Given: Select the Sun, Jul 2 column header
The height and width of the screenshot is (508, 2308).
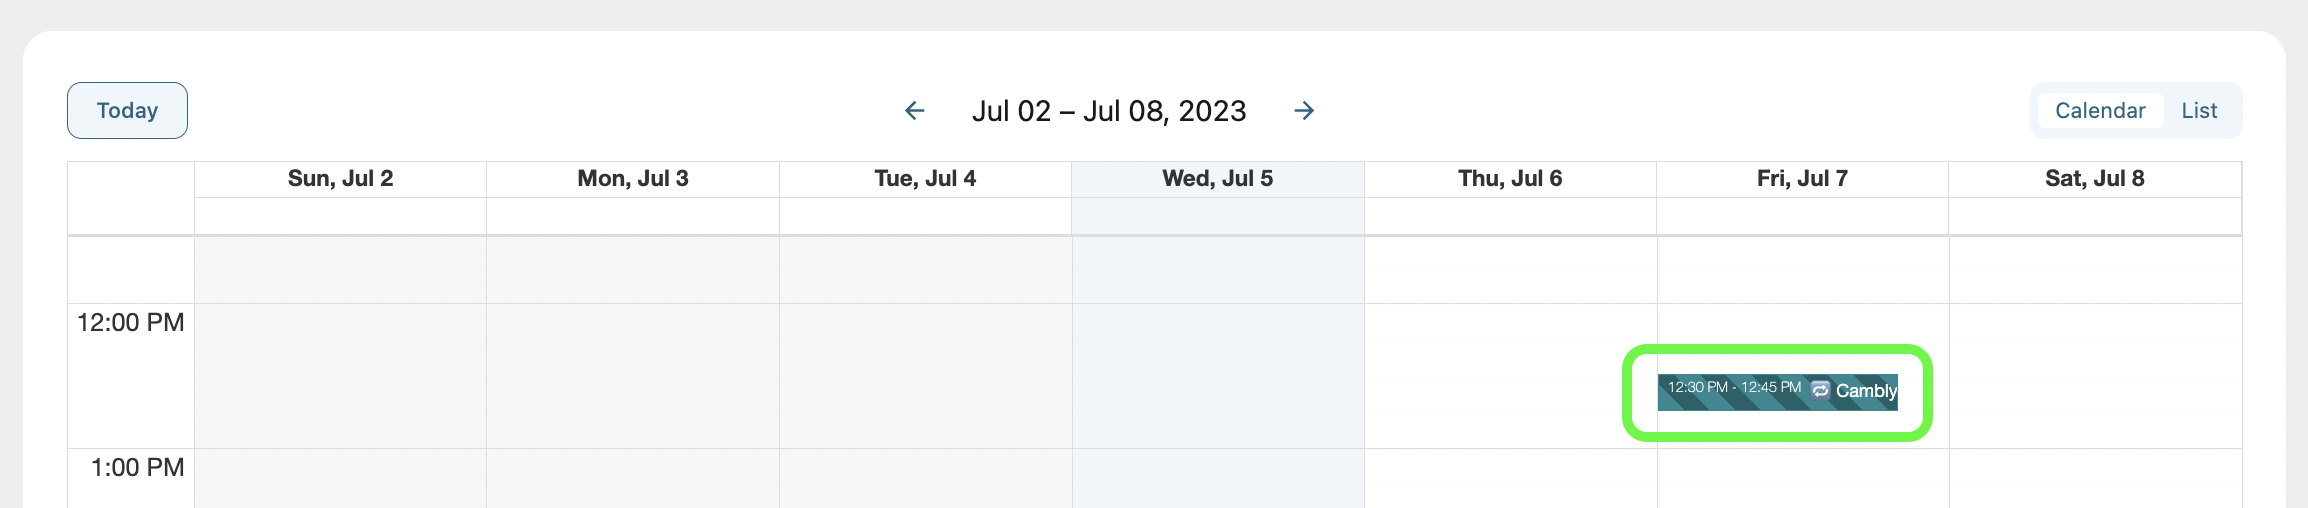Looking at the screenshot, I should 340,179.
